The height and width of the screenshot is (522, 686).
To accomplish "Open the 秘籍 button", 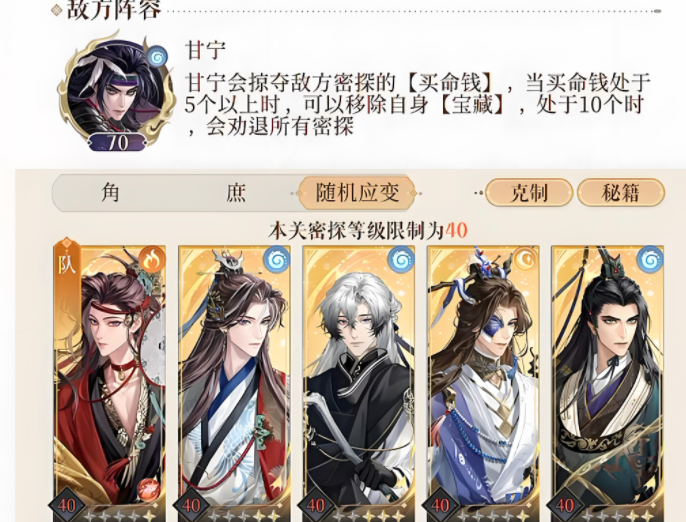I will [621, 193].
